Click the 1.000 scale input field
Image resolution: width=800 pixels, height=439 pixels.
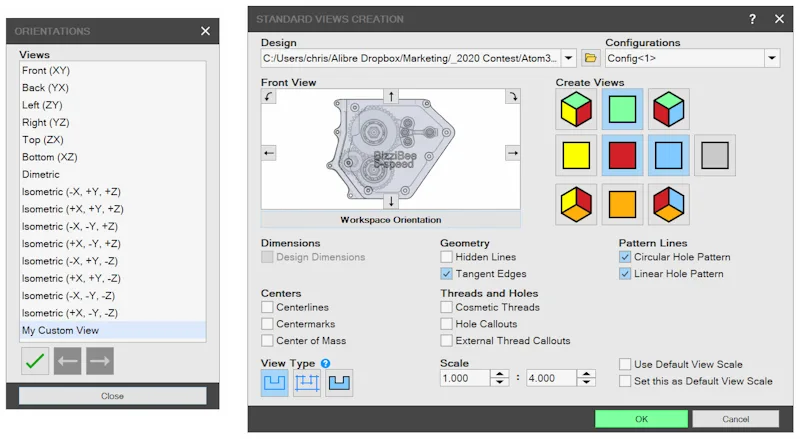point(465,378)
